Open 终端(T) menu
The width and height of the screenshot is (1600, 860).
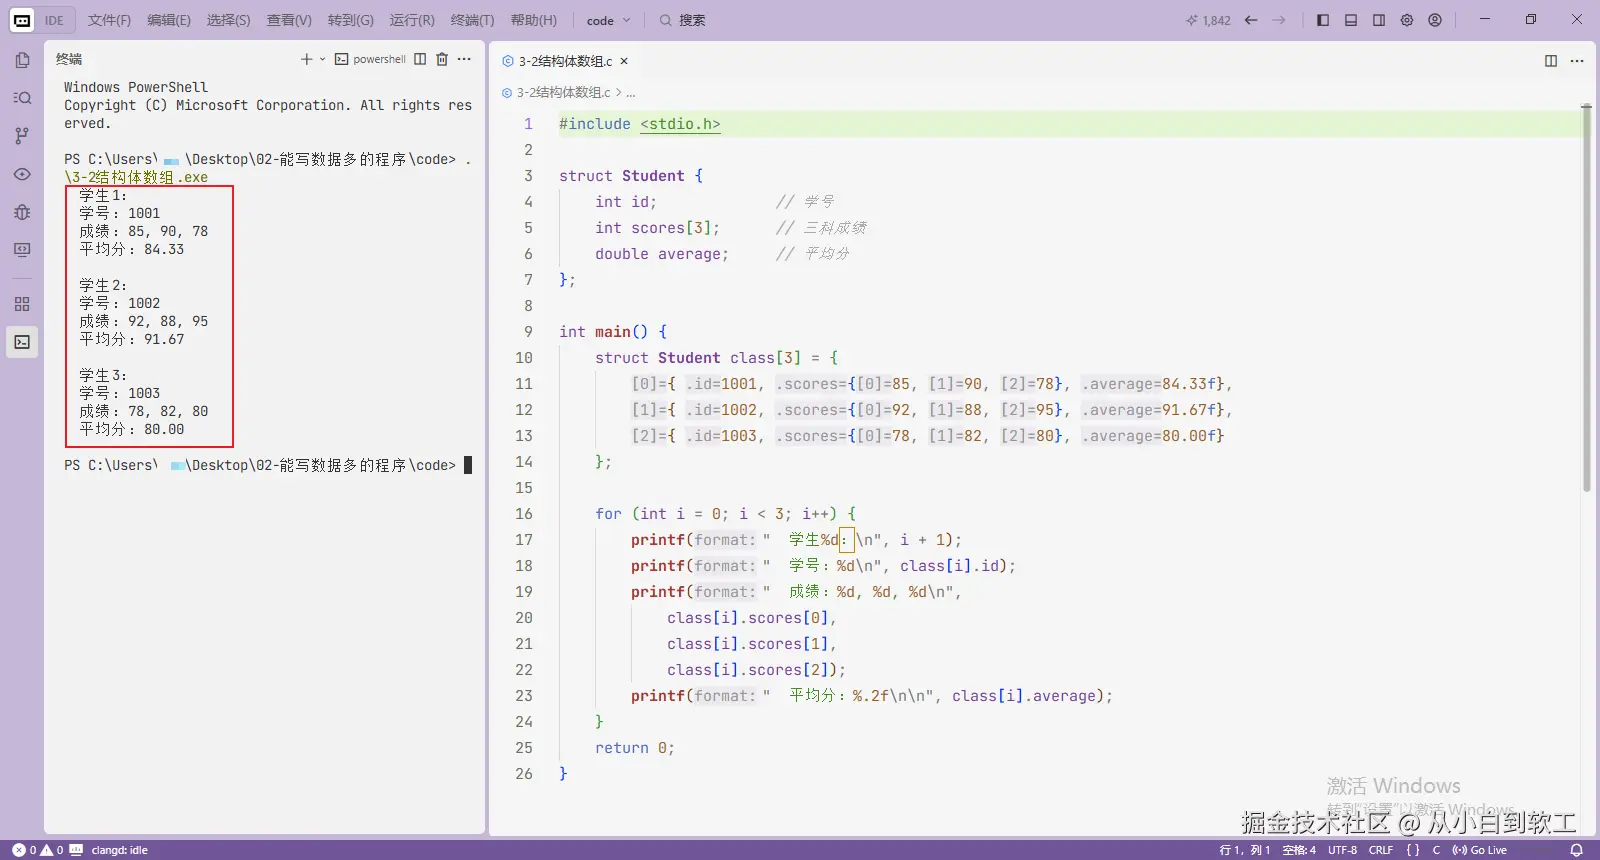[x=472, y=20]
